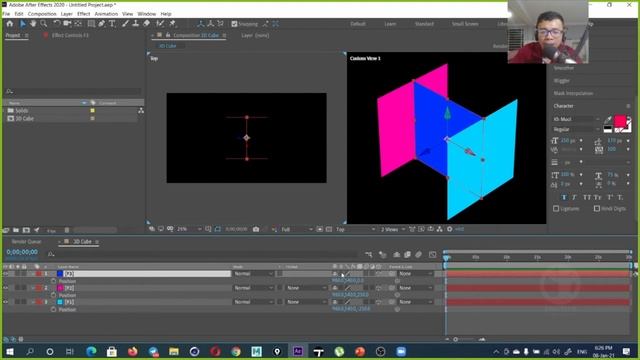Open the 2 Views layout dropdown
Image resolution: width=640 pixels, height=360 pixels.
pos(393,229)
